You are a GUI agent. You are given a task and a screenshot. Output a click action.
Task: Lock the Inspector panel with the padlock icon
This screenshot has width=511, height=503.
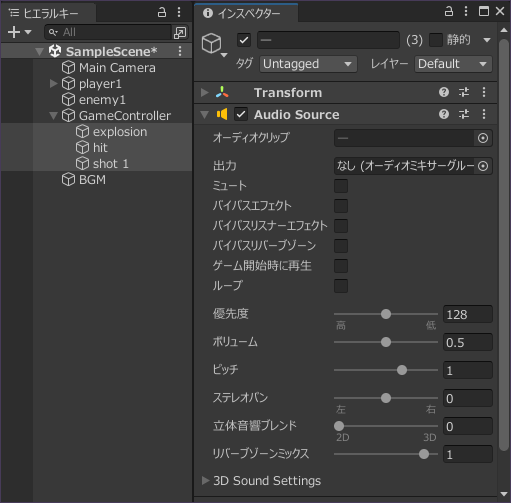point(449,12)
